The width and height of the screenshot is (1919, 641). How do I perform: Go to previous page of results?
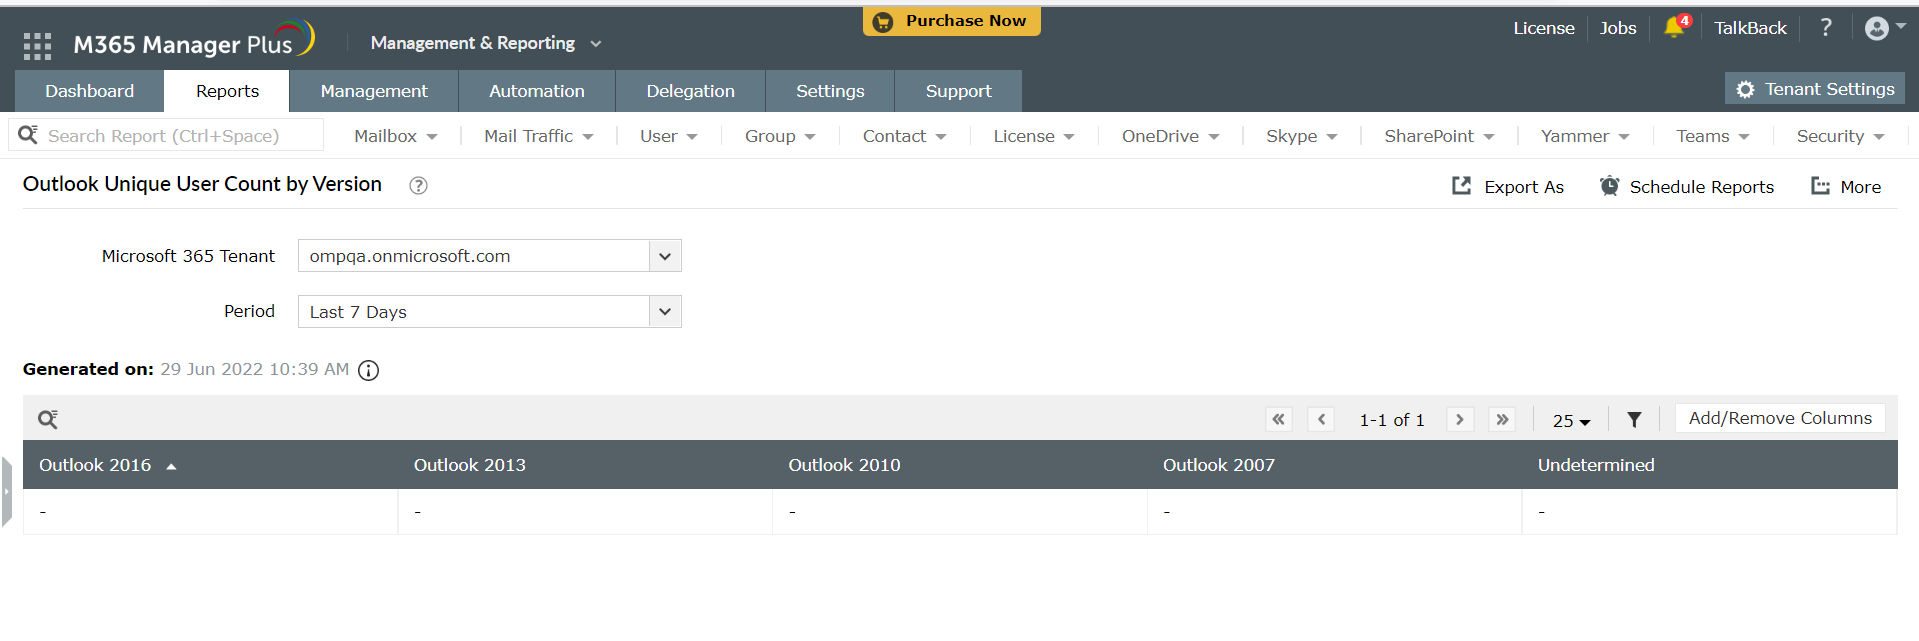[x=1321, y=419]
